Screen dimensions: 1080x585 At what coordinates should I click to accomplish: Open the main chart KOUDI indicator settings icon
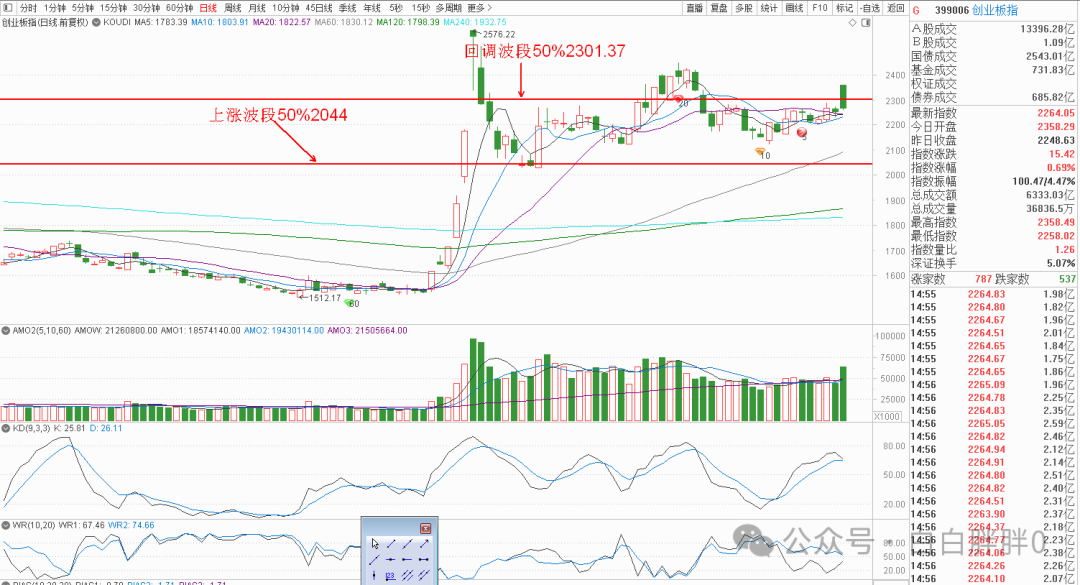96,22
